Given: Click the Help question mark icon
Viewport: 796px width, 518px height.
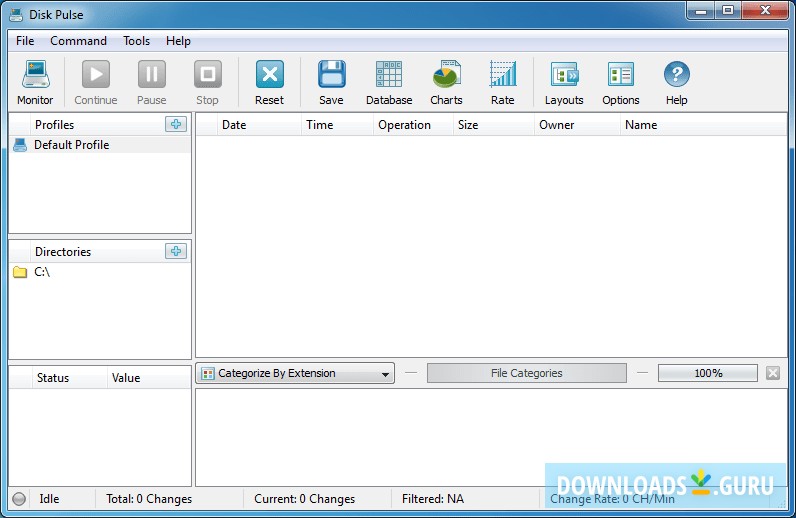Looking at the screenshot, I should coord(677,76).
